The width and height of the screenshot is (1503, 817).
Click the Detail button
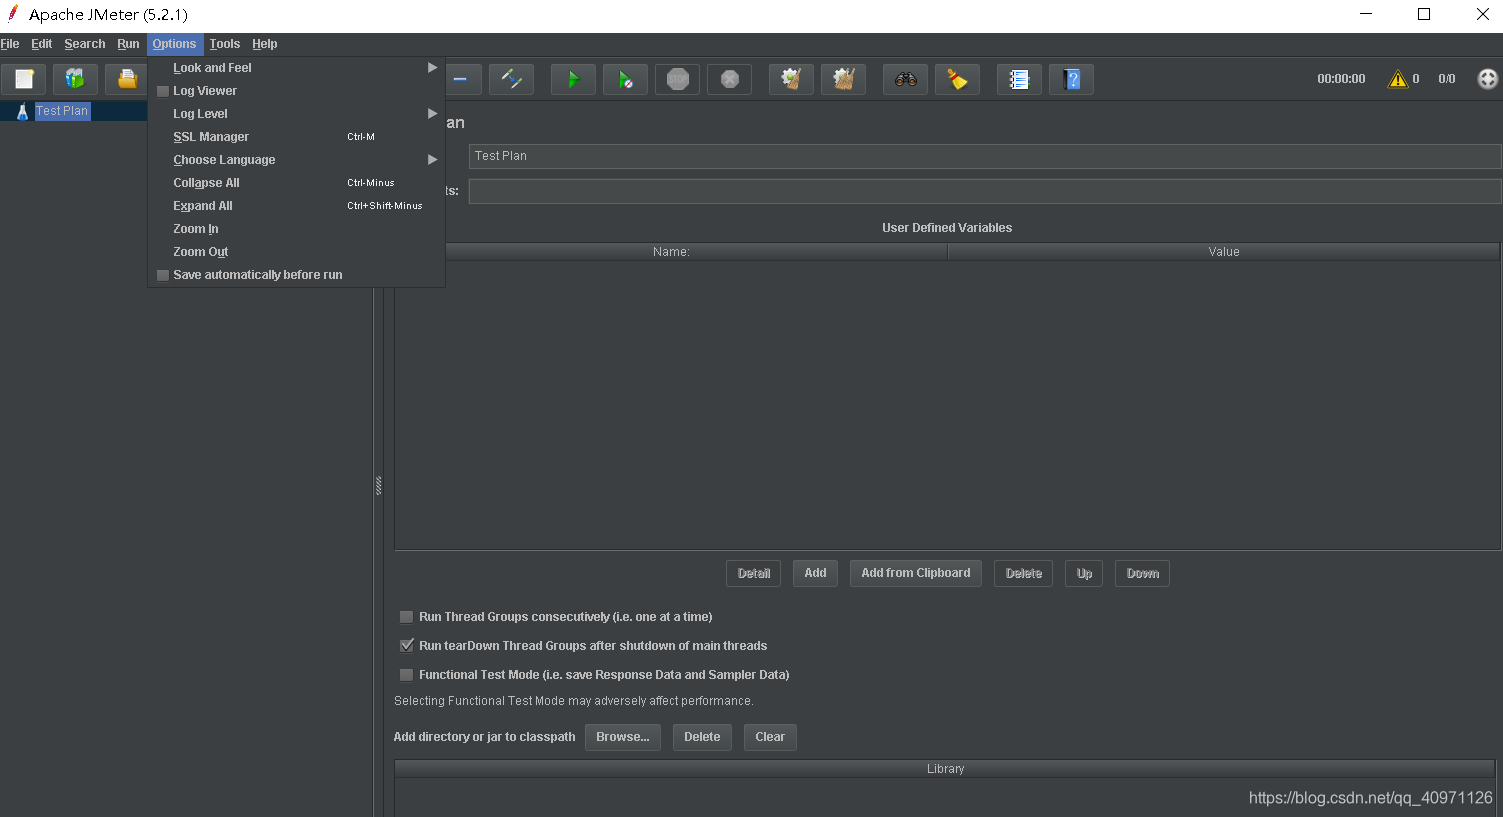point(753,573)
